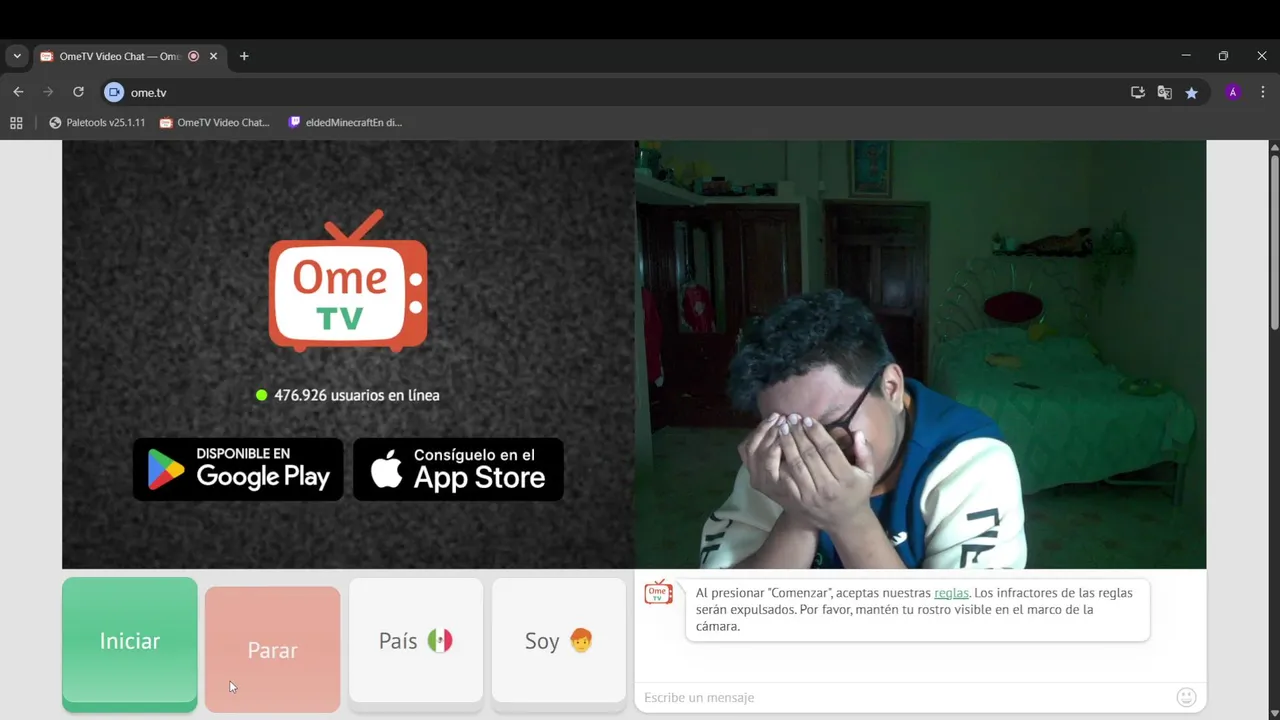Follow the reglas rules link
This screenshot has width=1280, height=720.
951,593
